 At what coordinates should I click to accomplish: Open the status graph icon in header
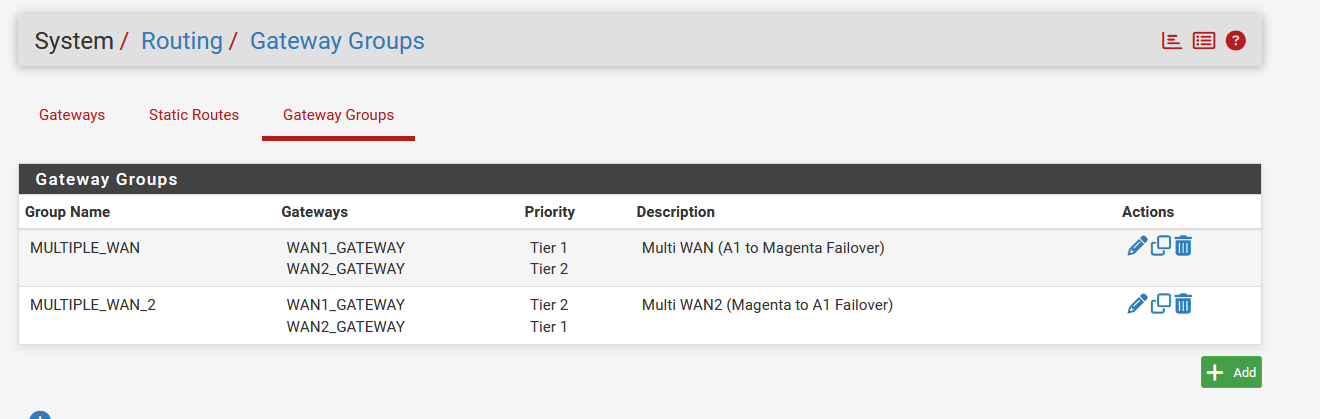tap(1171, 41)
